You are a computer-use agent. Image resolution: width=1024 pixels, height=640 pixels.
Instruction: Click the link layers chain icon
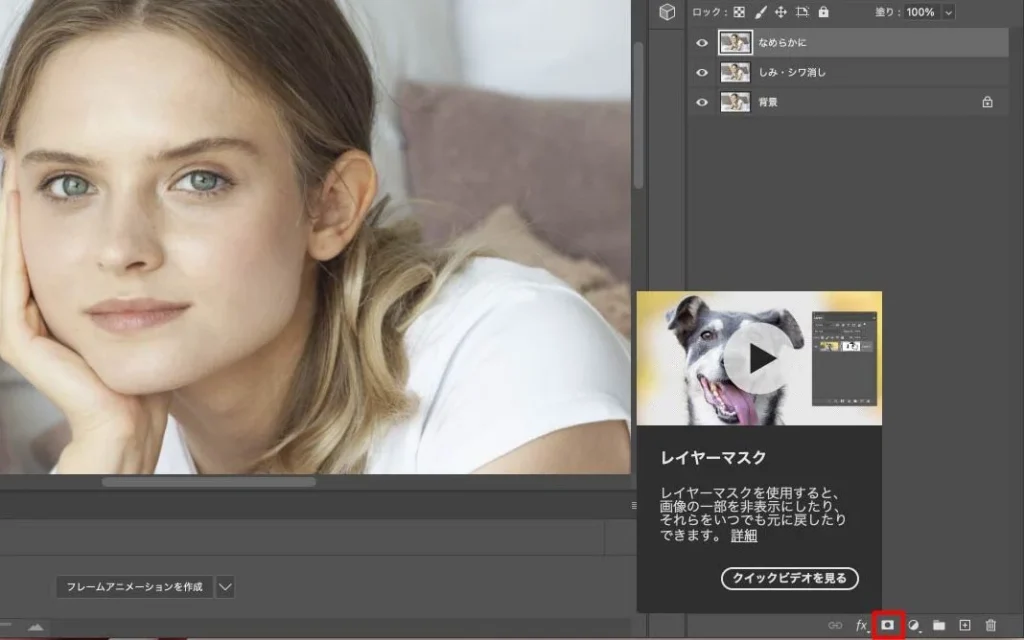[835, 625]
